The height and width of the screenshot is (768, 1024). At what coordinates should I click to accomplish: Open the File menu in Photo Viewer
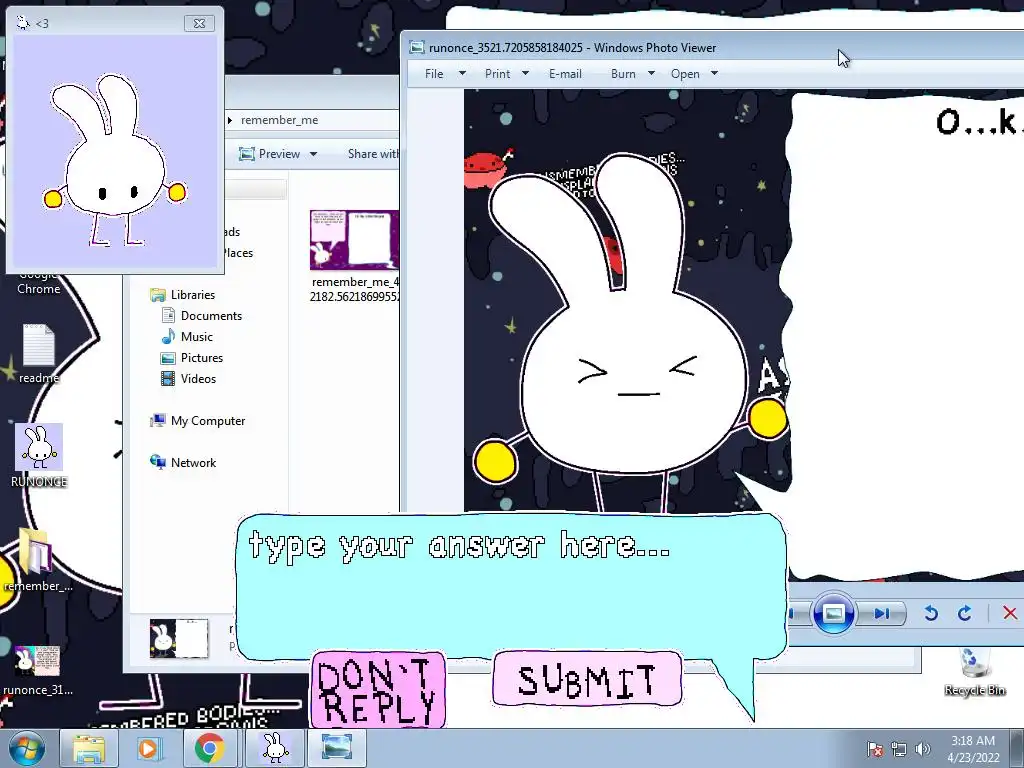click(x=434, y=74)
